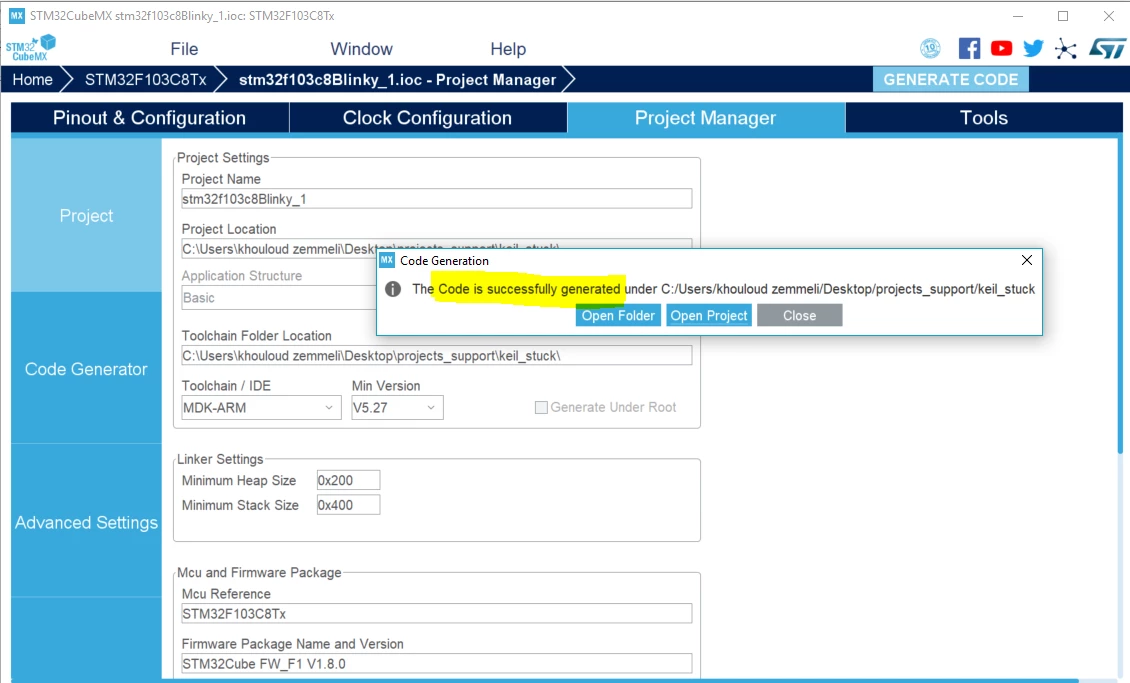Image resolution: width=1130 pixels, height=683 pixels.
Task: Select the Code Generator side section
Action: [86, 369]
